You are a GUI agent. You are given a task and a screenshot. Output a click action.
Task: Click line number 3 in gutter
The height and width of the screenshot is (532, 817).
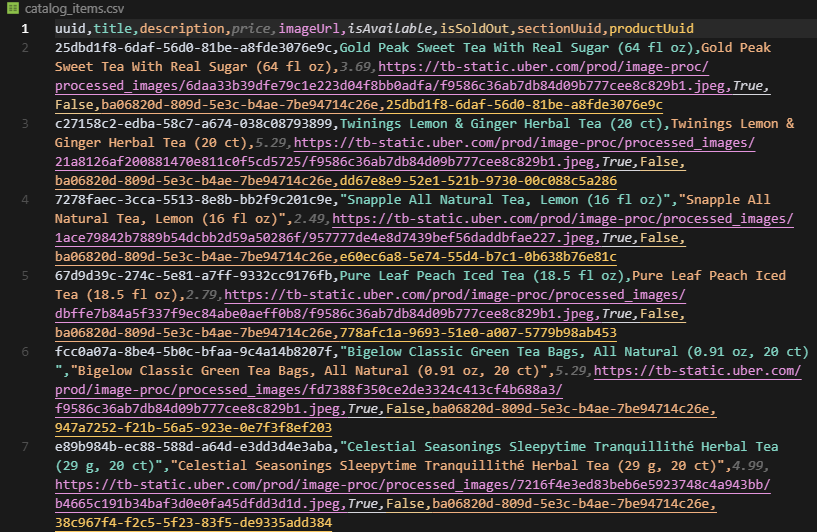(x=25, y=124)
